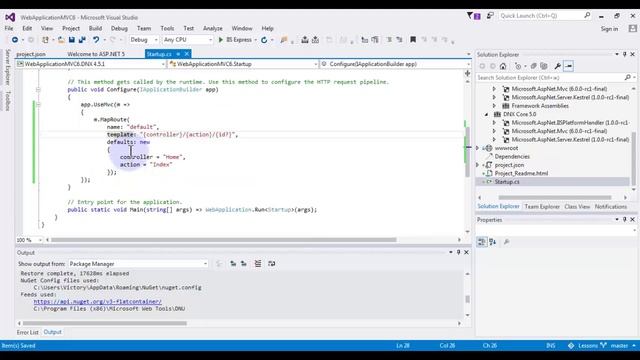The width and height of the screenshot is (640, 360).
Task: Click Show All Files in Solution Explorer
Action: point(544,66)
